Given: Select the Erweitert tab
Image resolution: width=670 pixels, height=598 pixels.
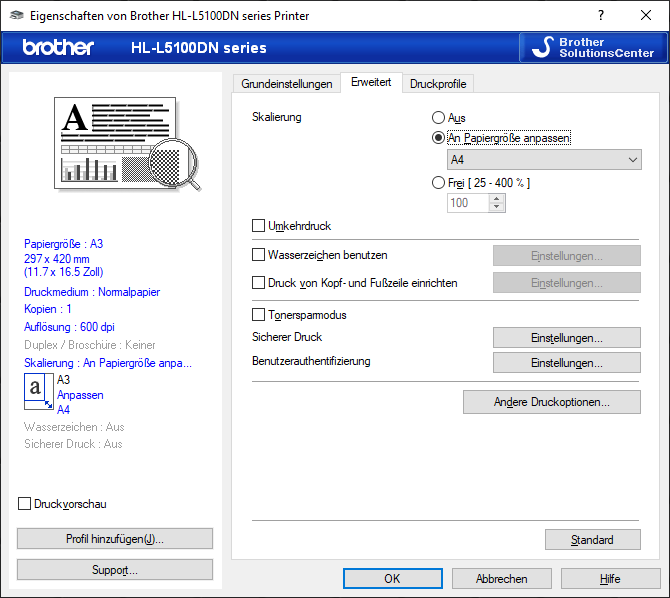Looking at the screenshot, I should (371, 82).
